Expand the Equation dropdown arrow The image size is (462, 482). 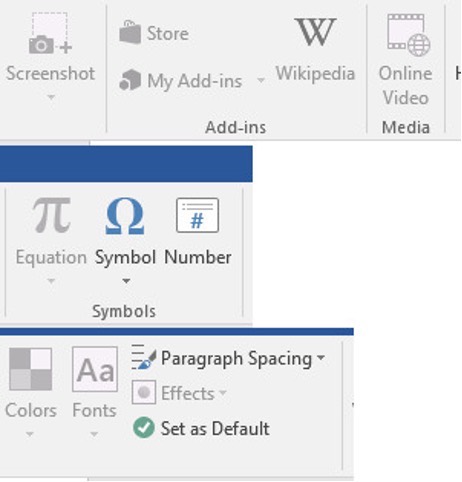(51, 281)
